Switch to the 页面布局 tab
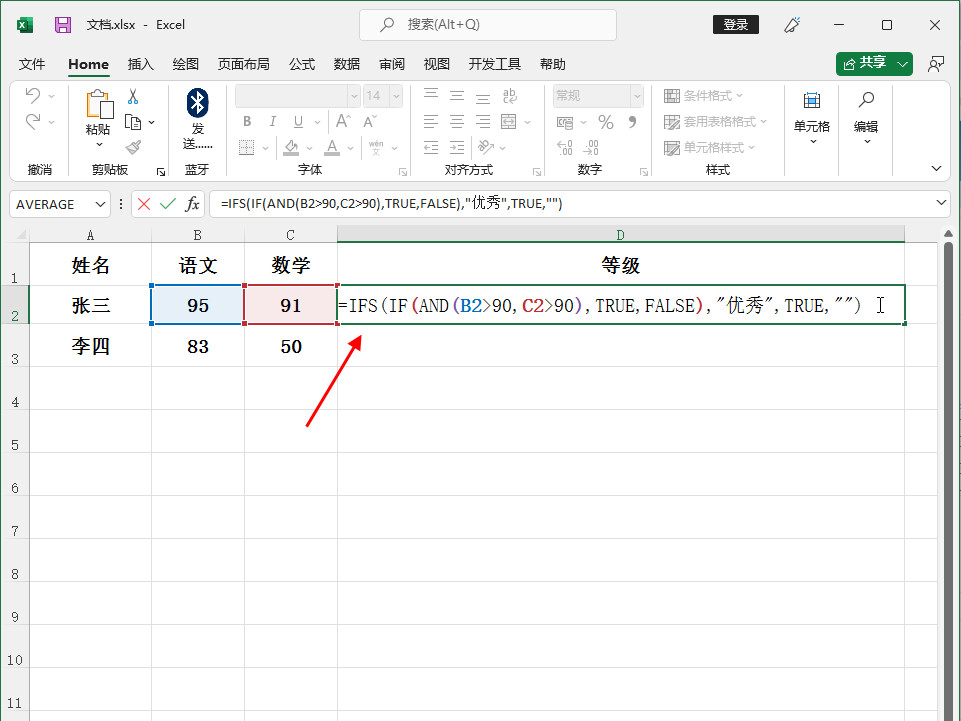961x721 pixels. (243, 64)
